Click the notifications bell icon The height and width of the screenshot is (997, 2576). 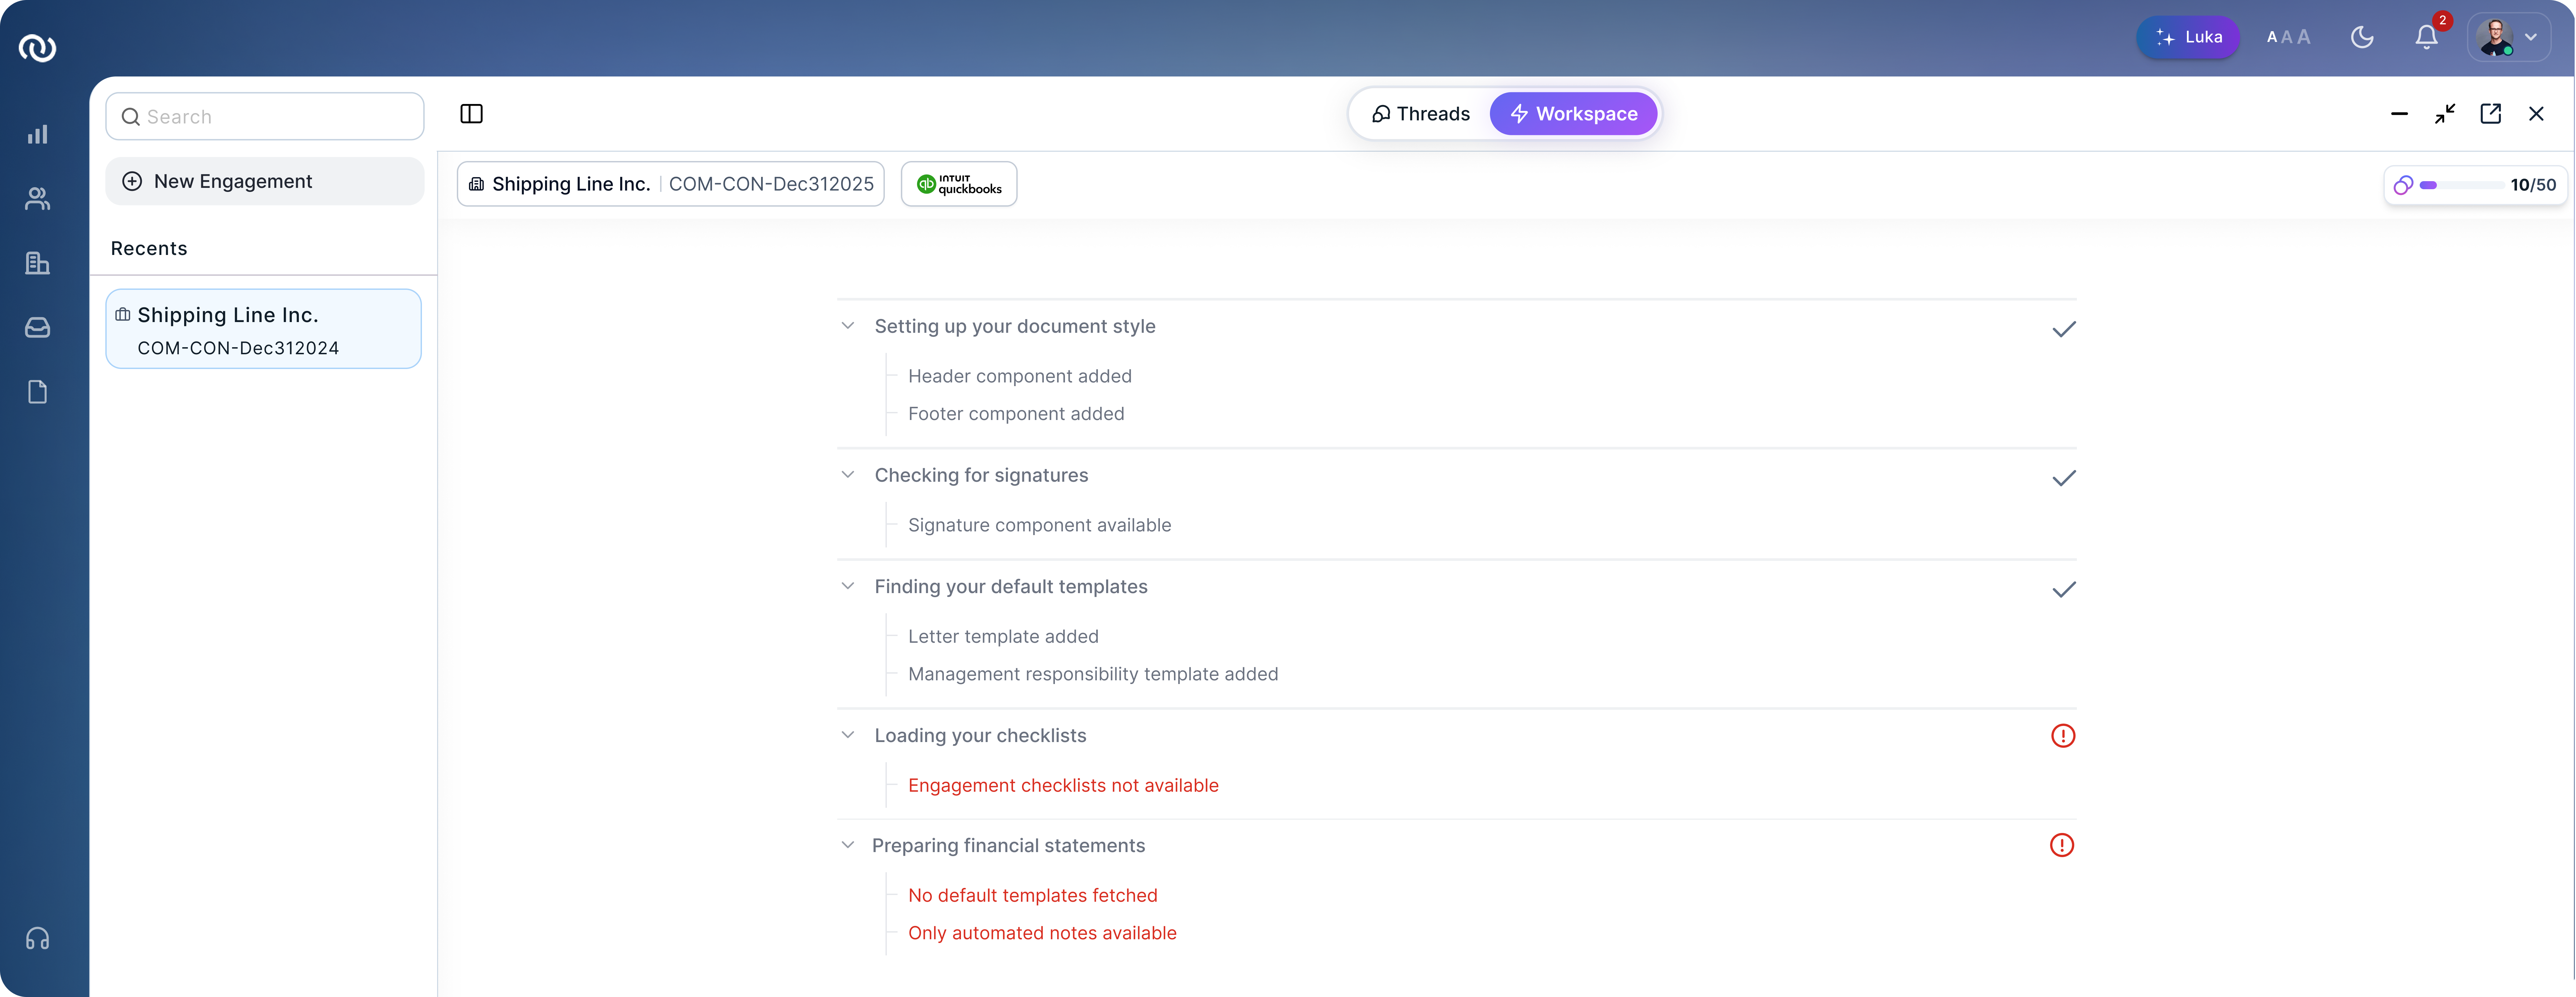pyautogui.click(x=2426, y=37)
